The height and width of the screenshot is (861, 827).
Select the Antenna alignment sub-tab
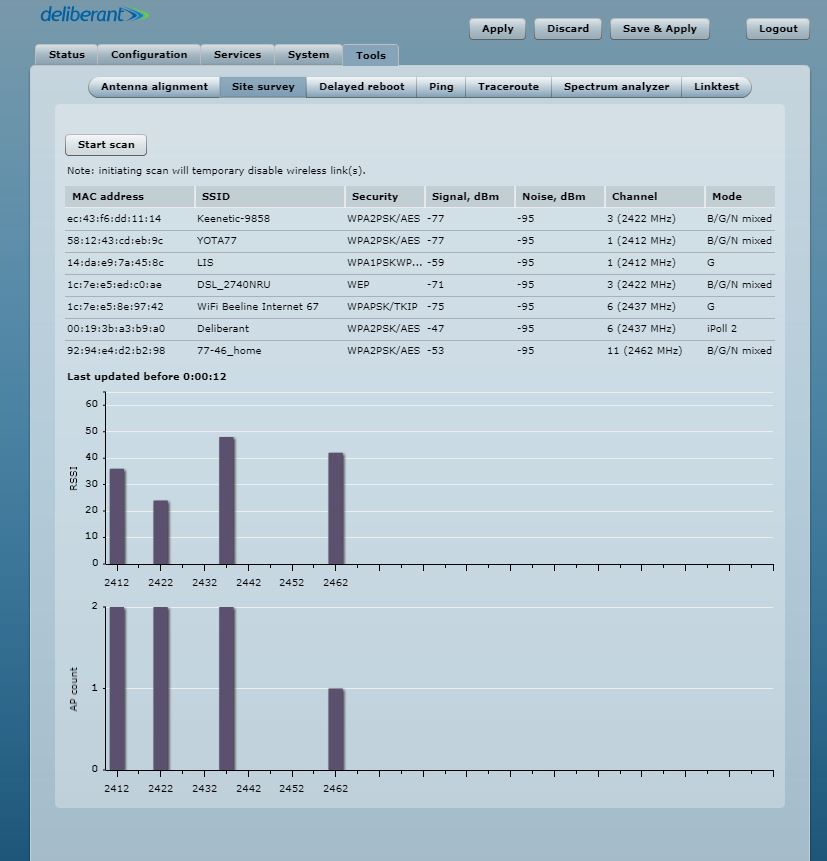pos(154,87)
